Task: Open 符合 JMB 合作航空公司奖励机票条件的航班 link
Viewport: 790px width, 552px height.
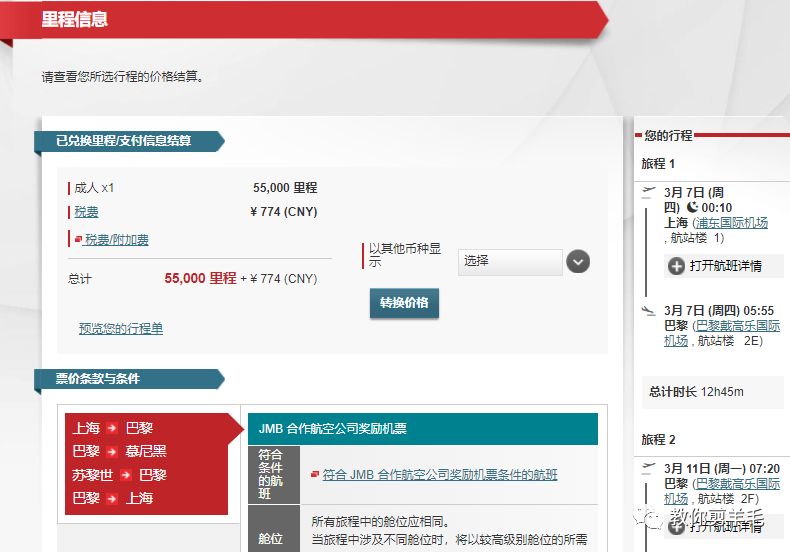Action: click(x=439, y=474)
